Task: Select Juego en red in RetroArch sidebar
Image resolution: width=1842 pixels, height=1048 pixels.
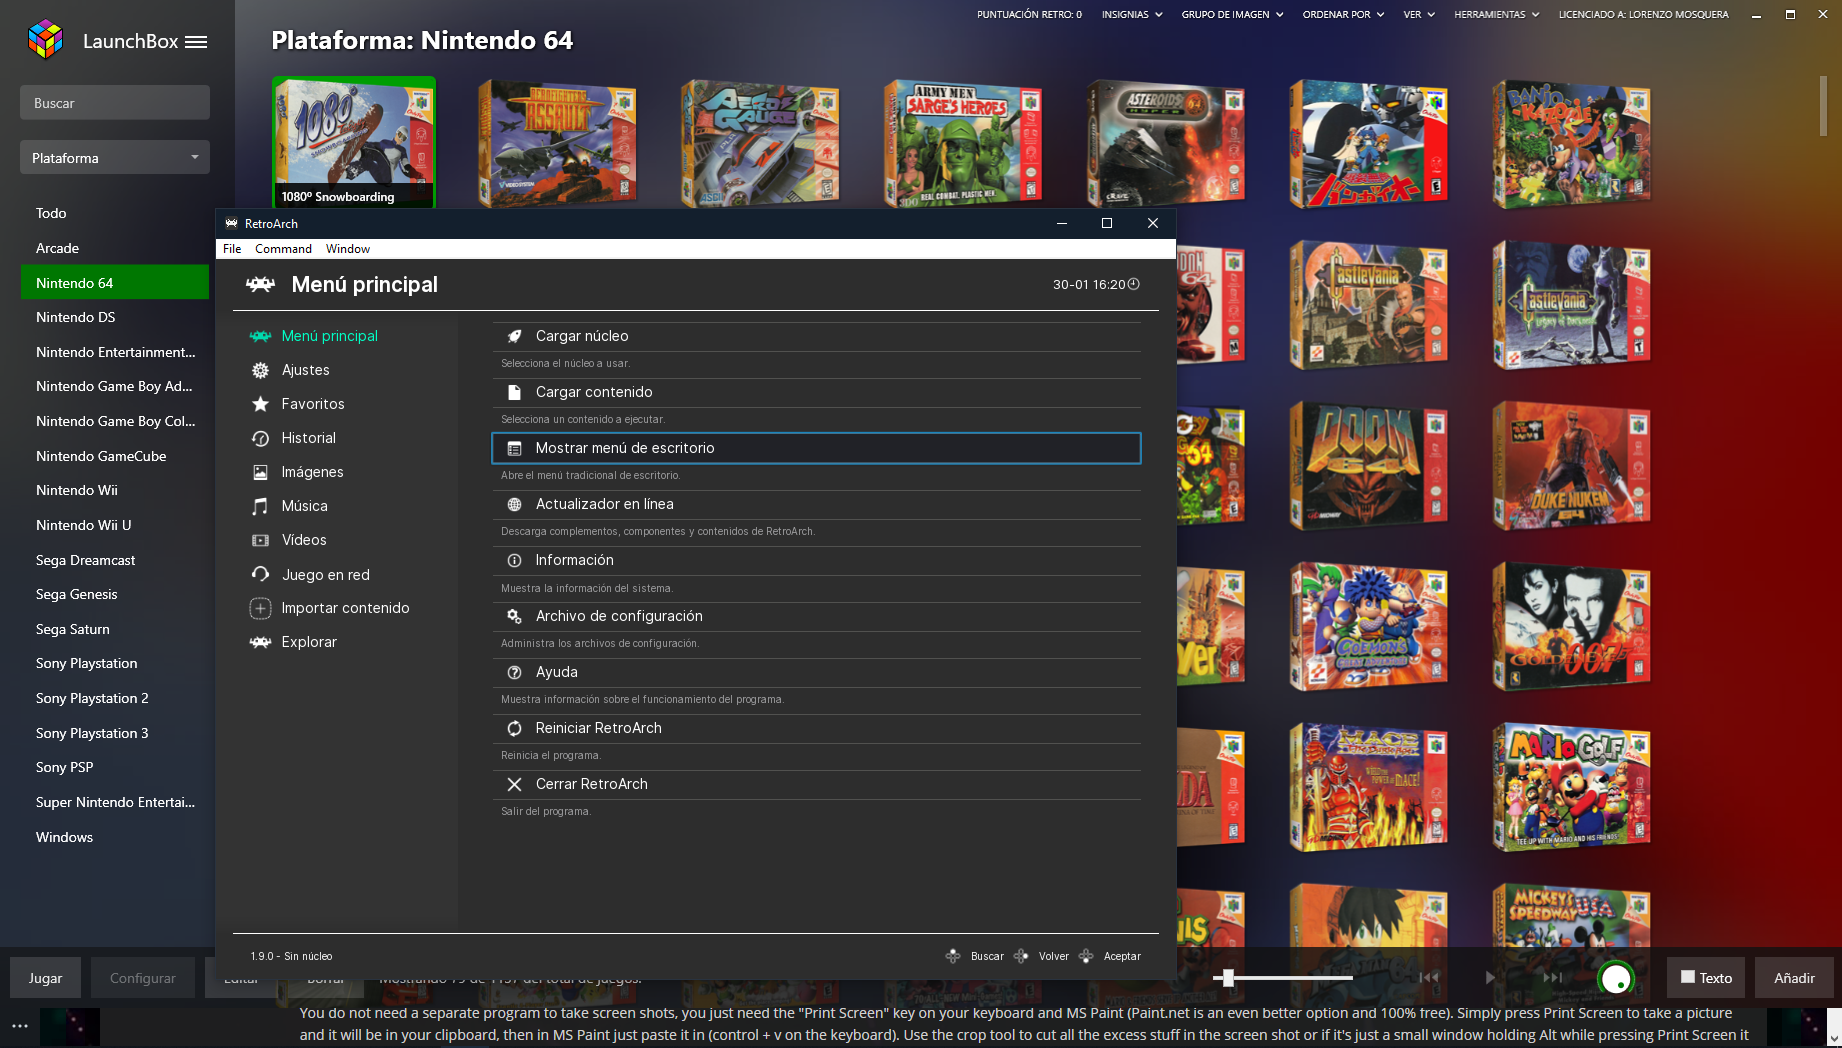Action: tap(325, 575)
